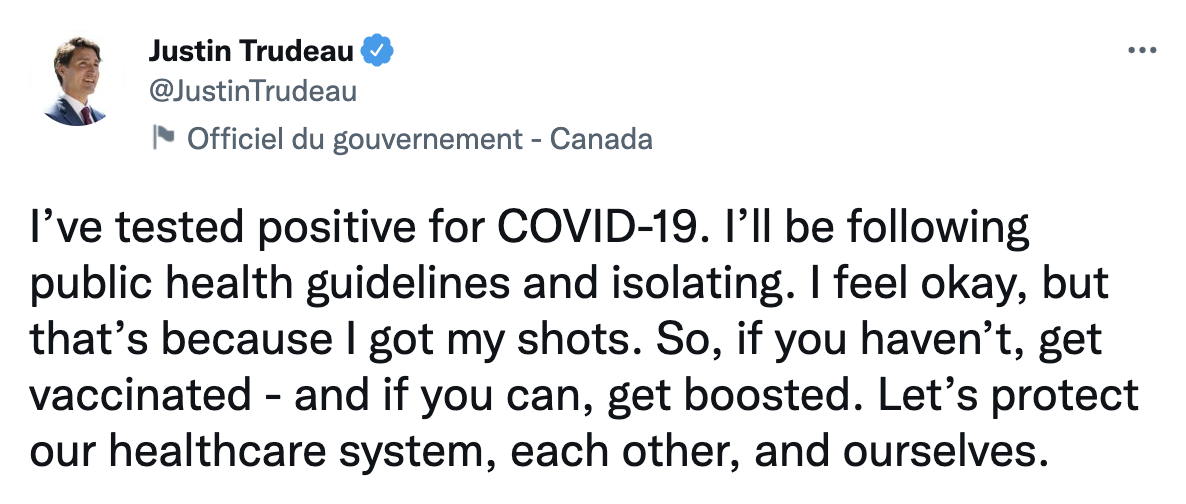This screenshot has height=504, width=1186.
Task: Click the @JustinTrudeau handle
Action: (x=253, y=92)
